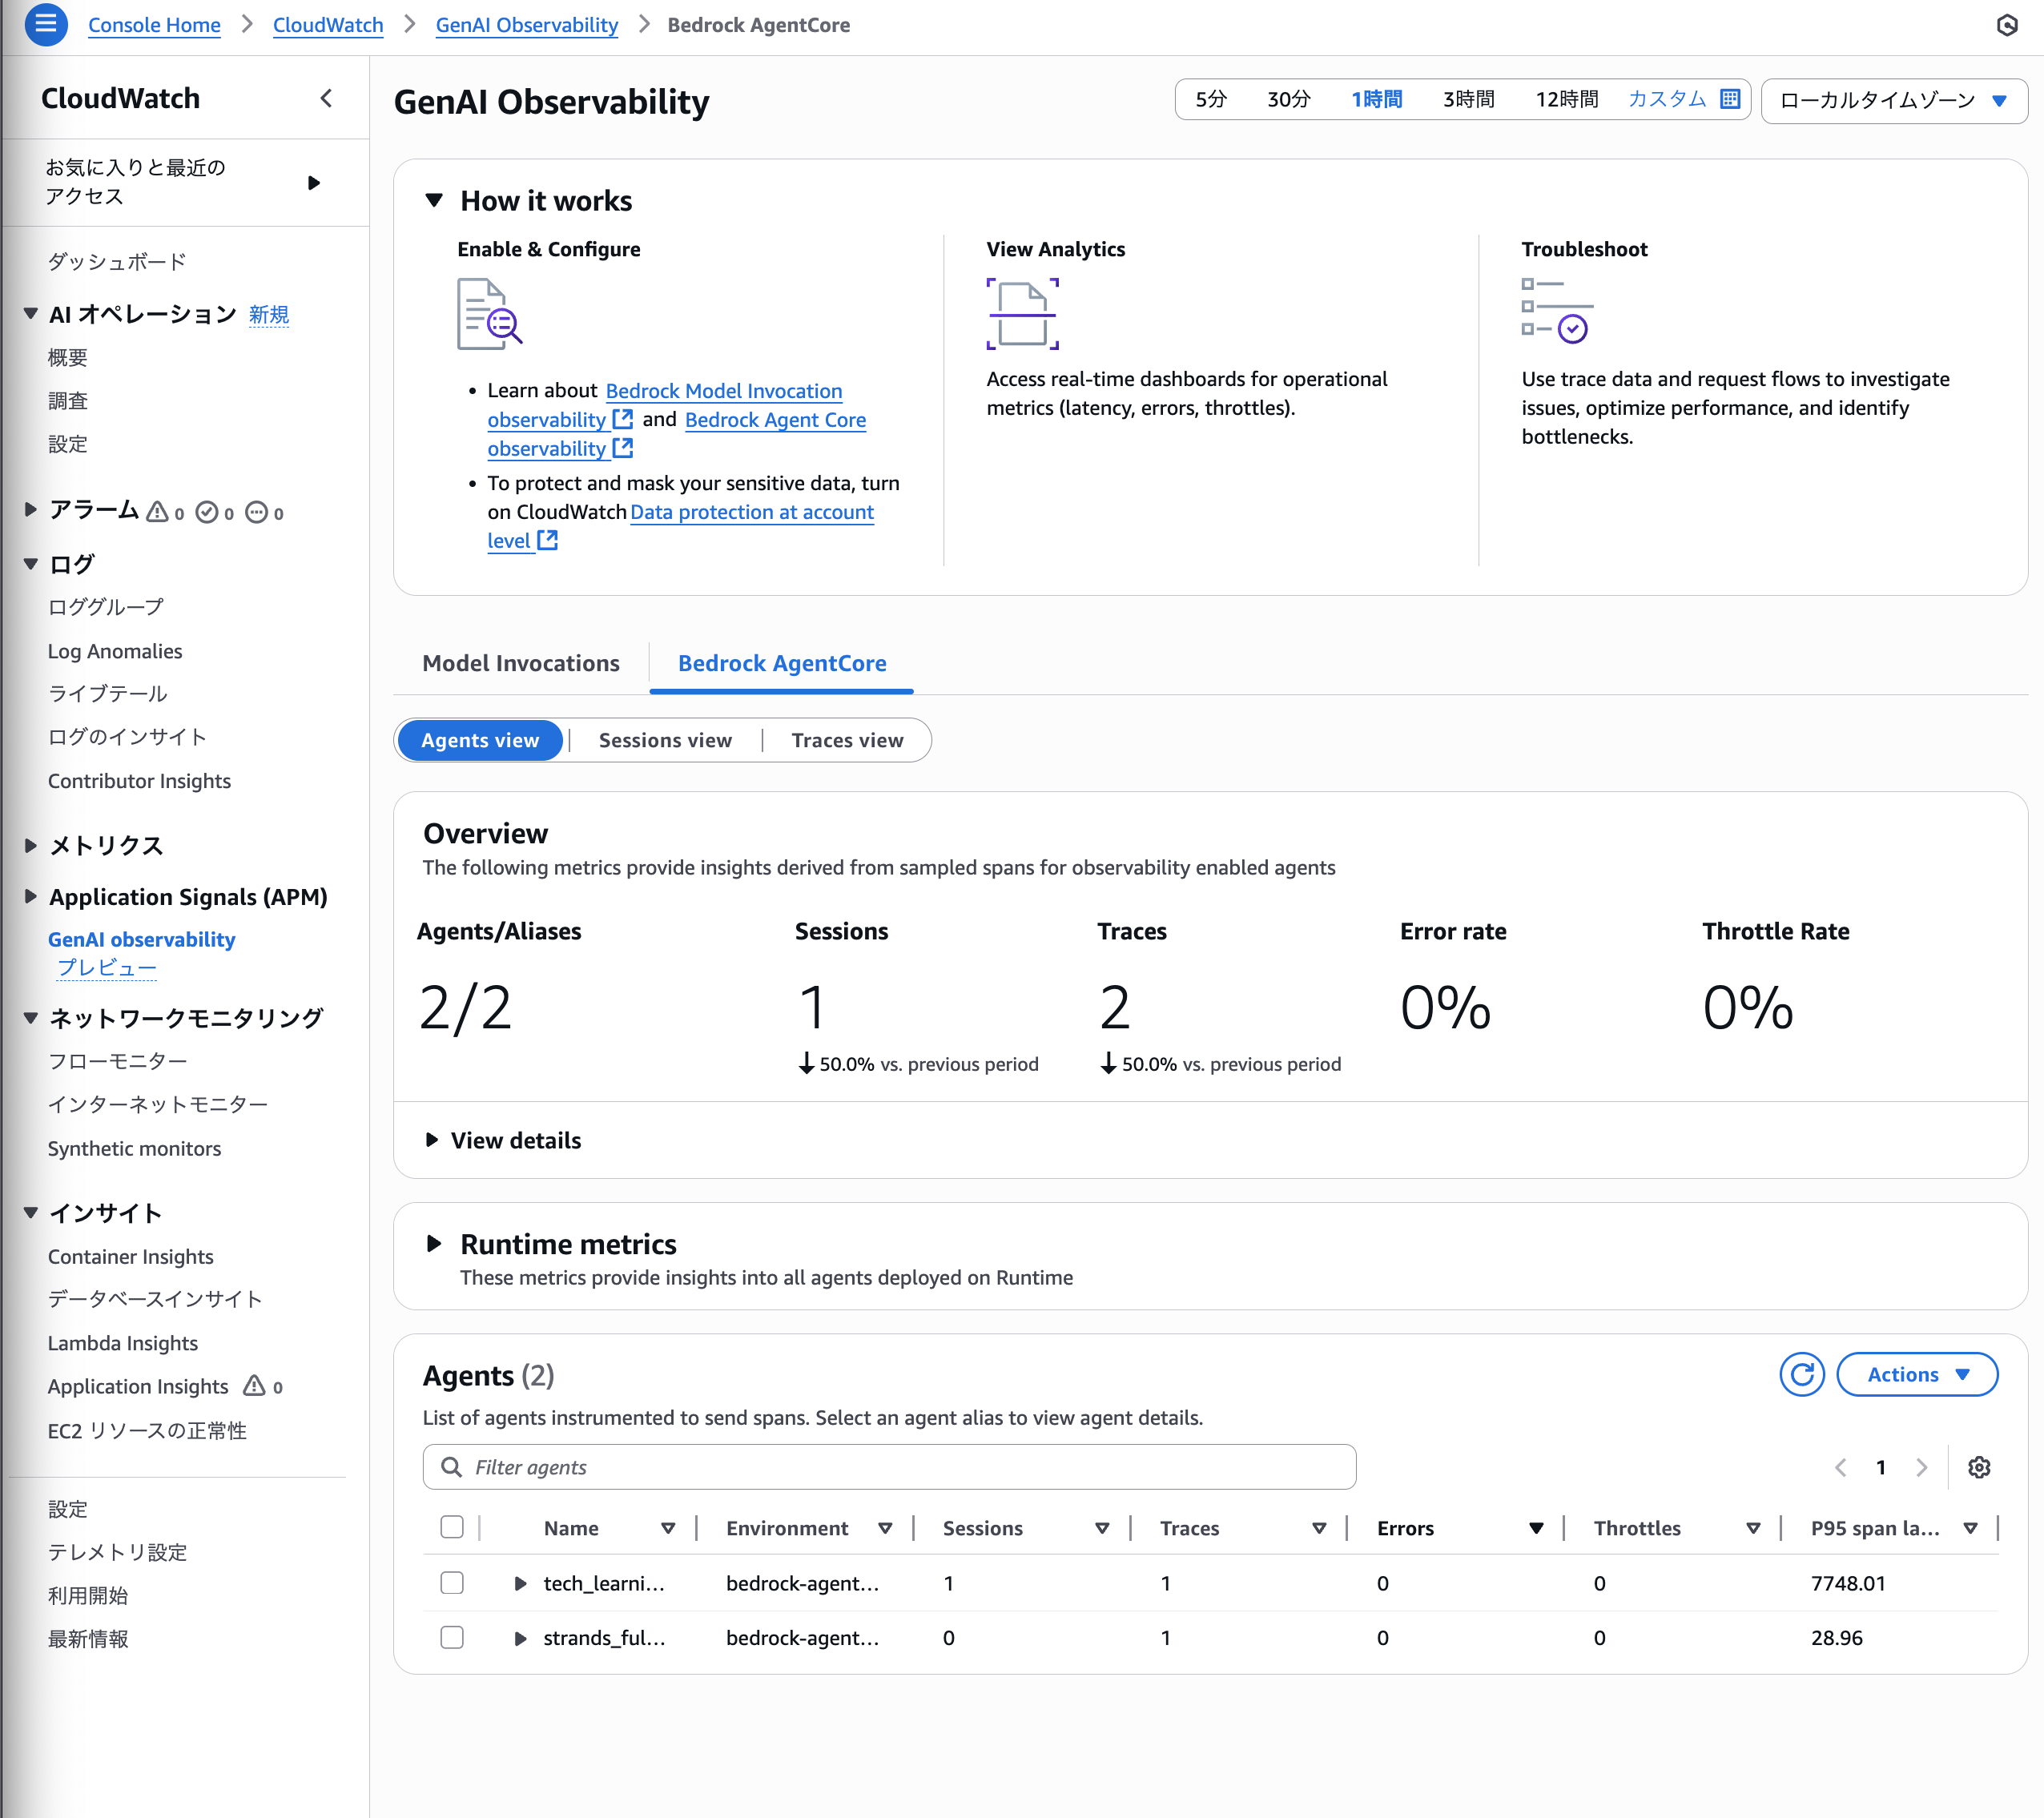Select the 12時間 time range

1567,99
